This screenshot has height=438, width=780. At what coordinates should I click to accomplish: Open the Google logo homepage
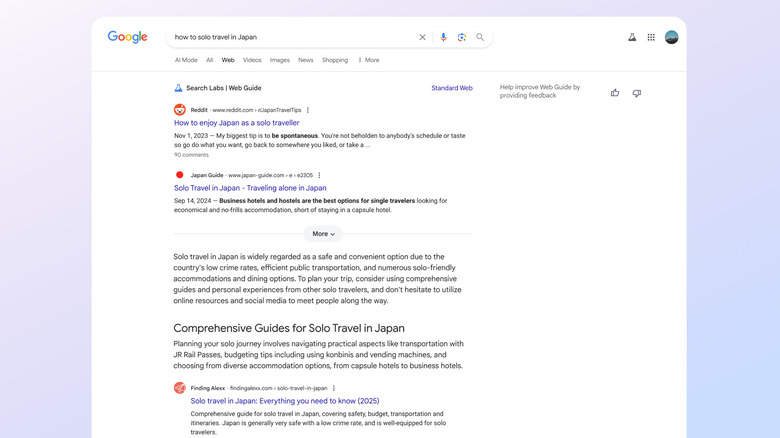[127, 37]
